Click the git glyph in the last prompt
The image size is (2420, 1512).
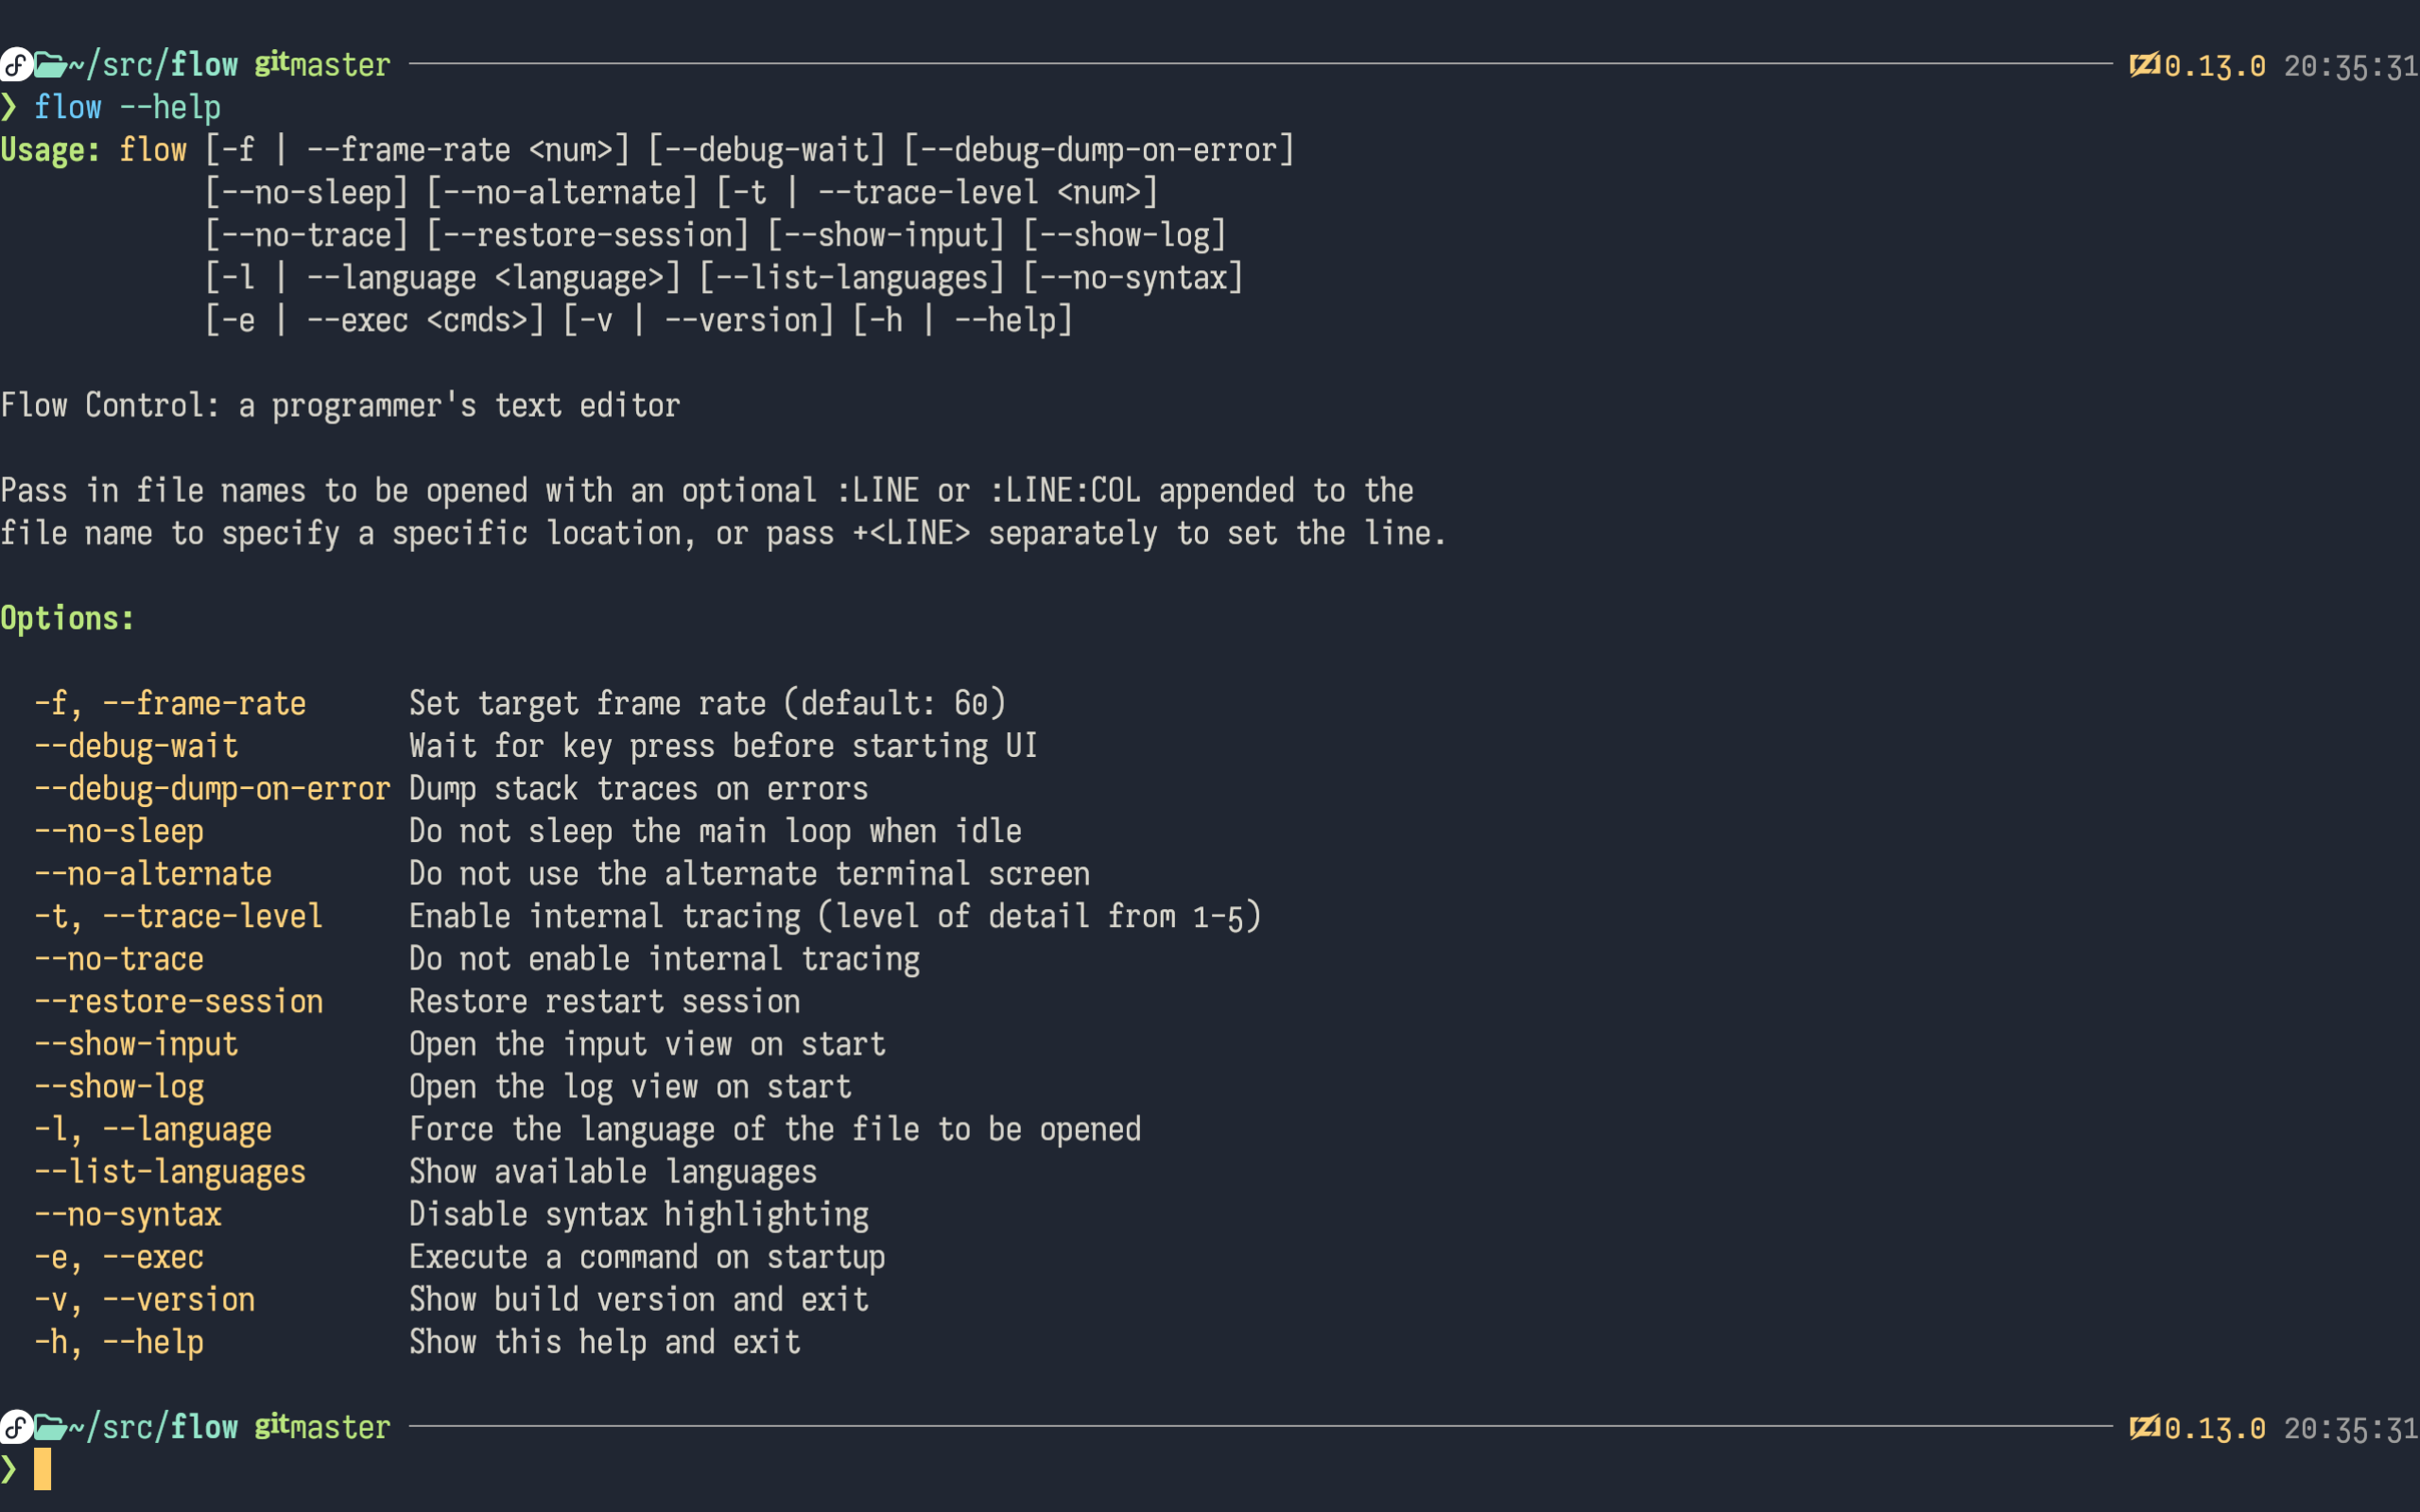pyautogui.click(x=272, y=1426)
